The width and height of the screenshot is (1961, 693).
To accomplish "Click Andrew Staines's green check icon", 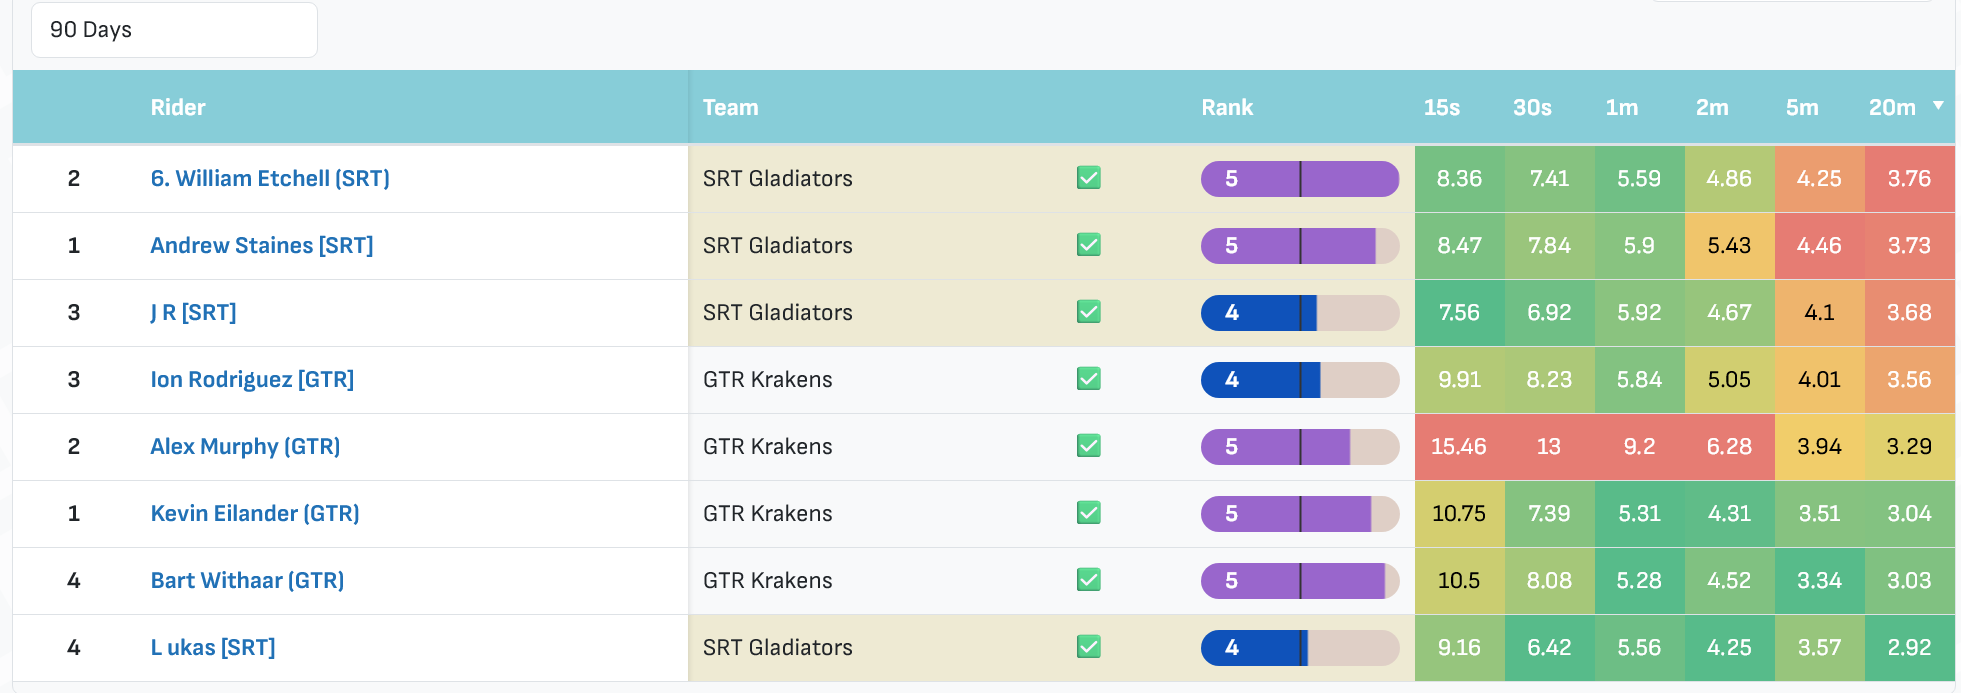I will click(1089, 245).
